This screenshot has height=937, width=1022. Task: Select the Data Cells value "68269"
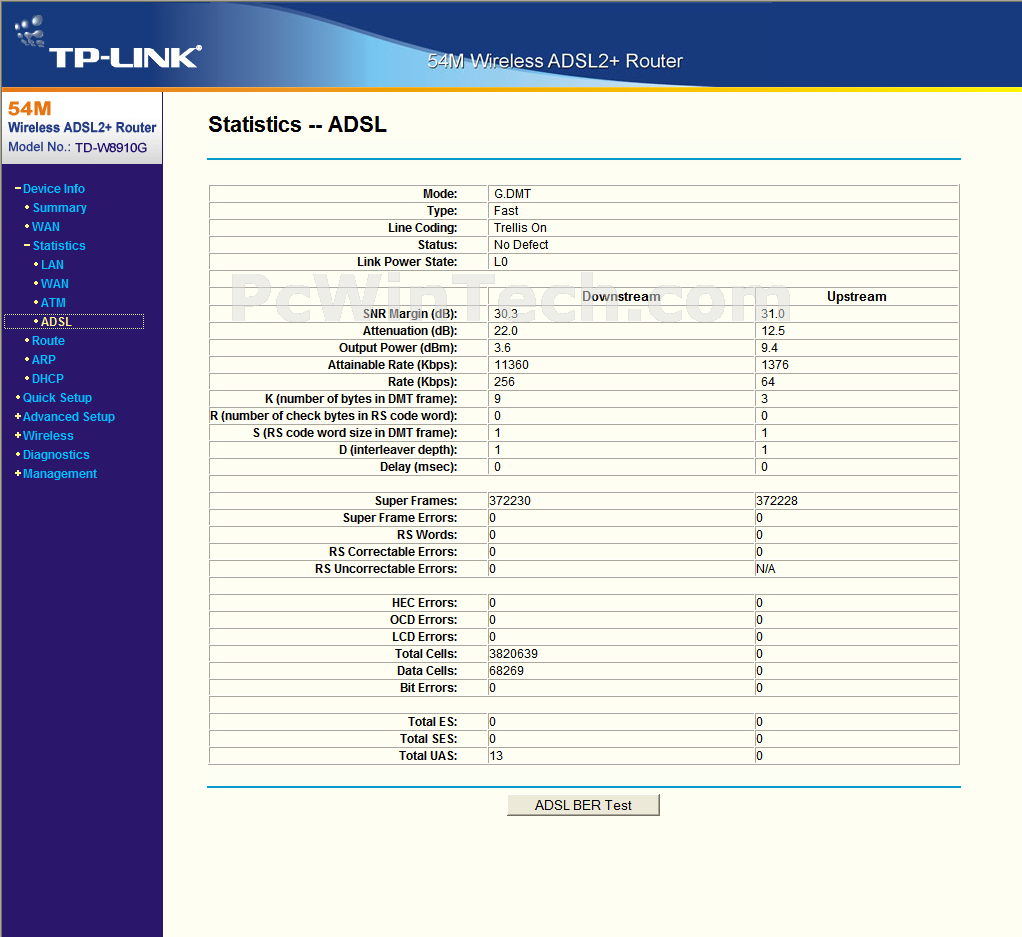click(506, 670)
